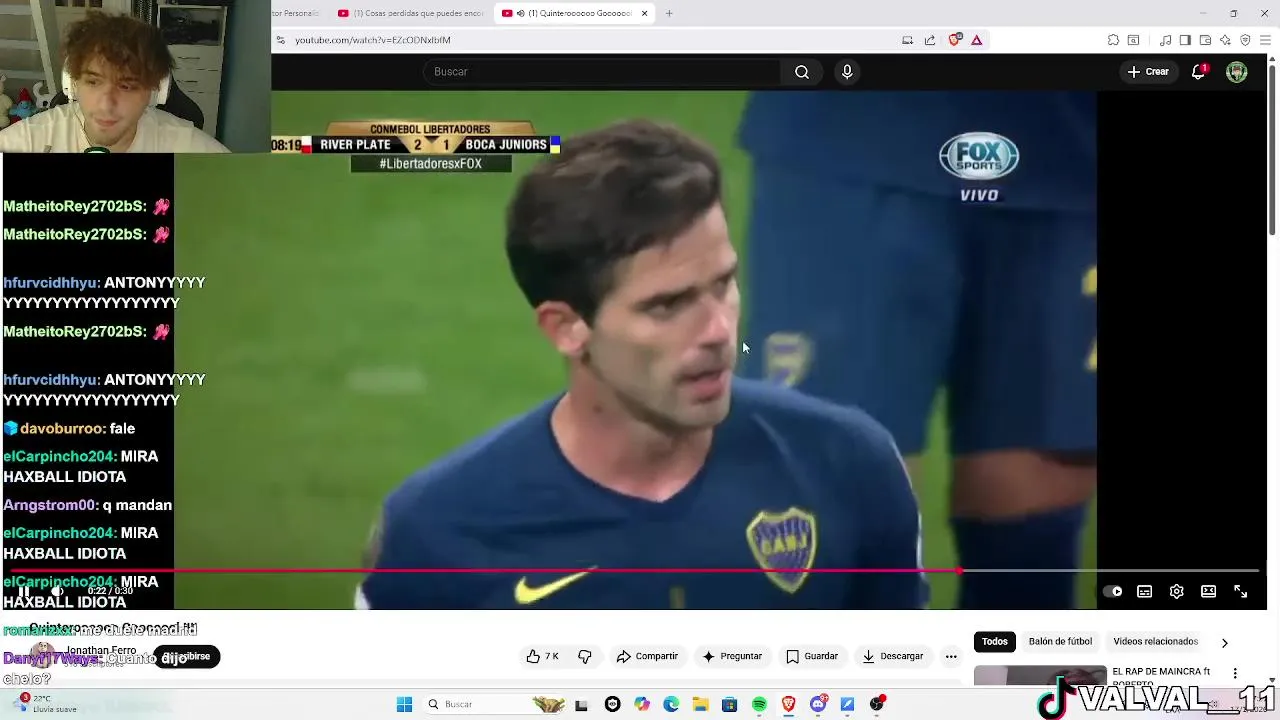
Task: Switch the player to theater mode
Action: click(1208, 592)
